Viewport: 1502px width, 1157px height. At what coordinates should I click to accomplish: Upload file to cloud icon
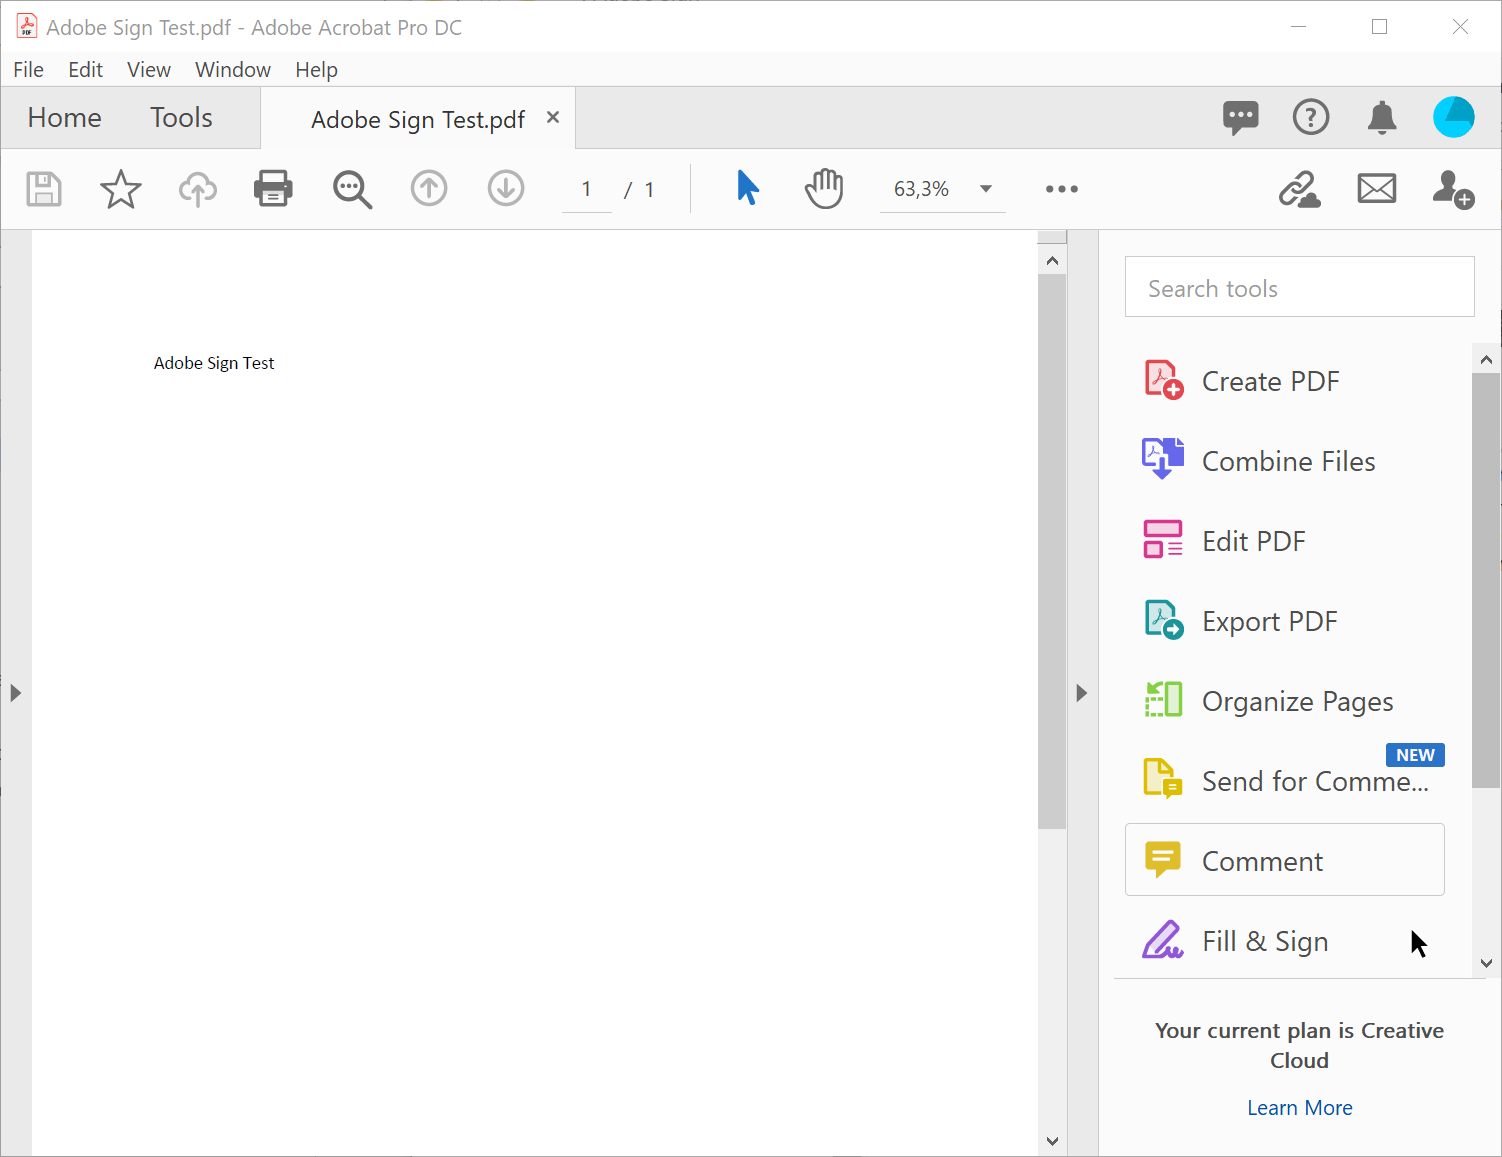pyautogui.click(x=198, y=189)
